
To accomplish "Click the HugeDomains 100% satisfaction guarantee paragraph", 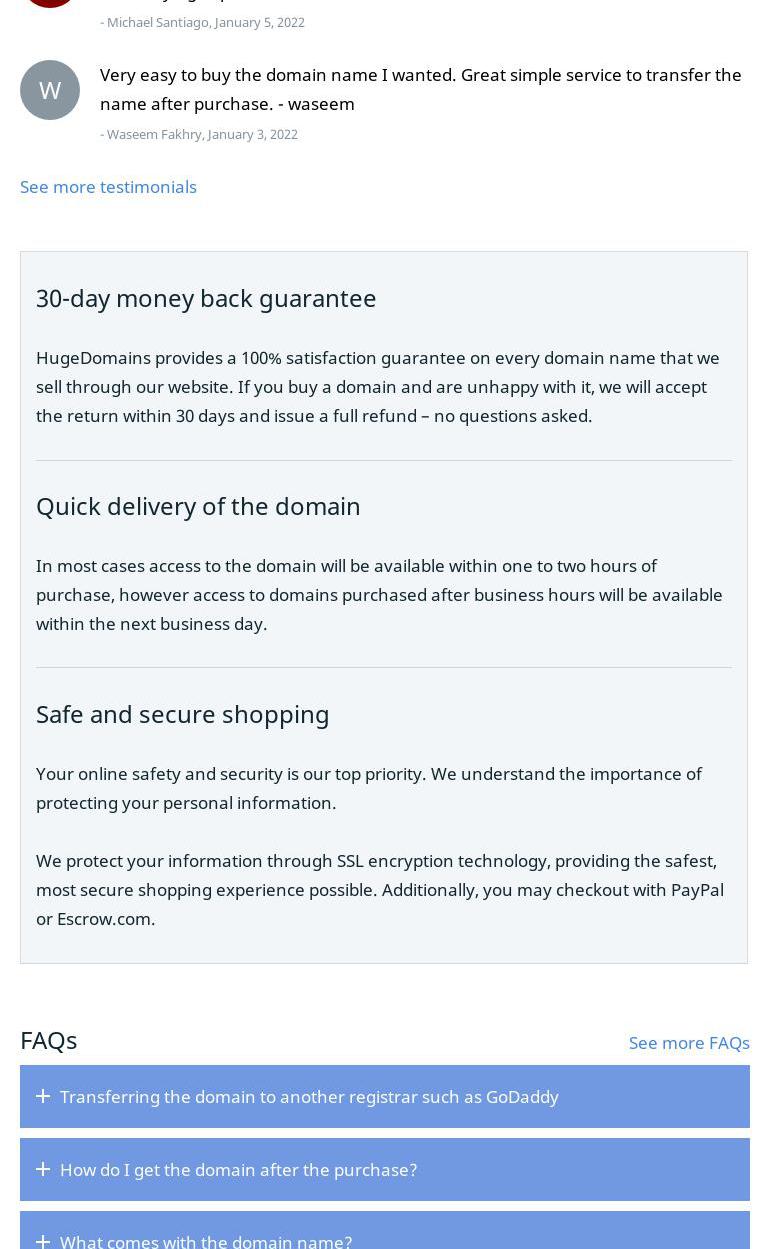I will tap(378, 387).
